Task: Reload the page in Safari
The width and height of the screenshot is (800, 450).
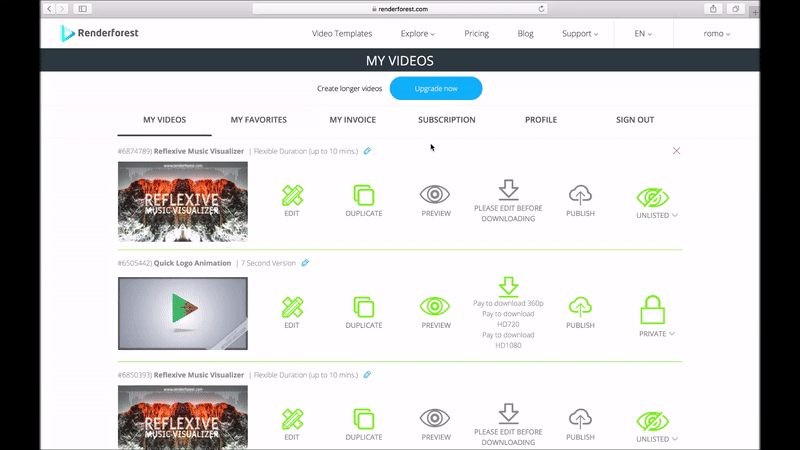Action: coord(541,9)
